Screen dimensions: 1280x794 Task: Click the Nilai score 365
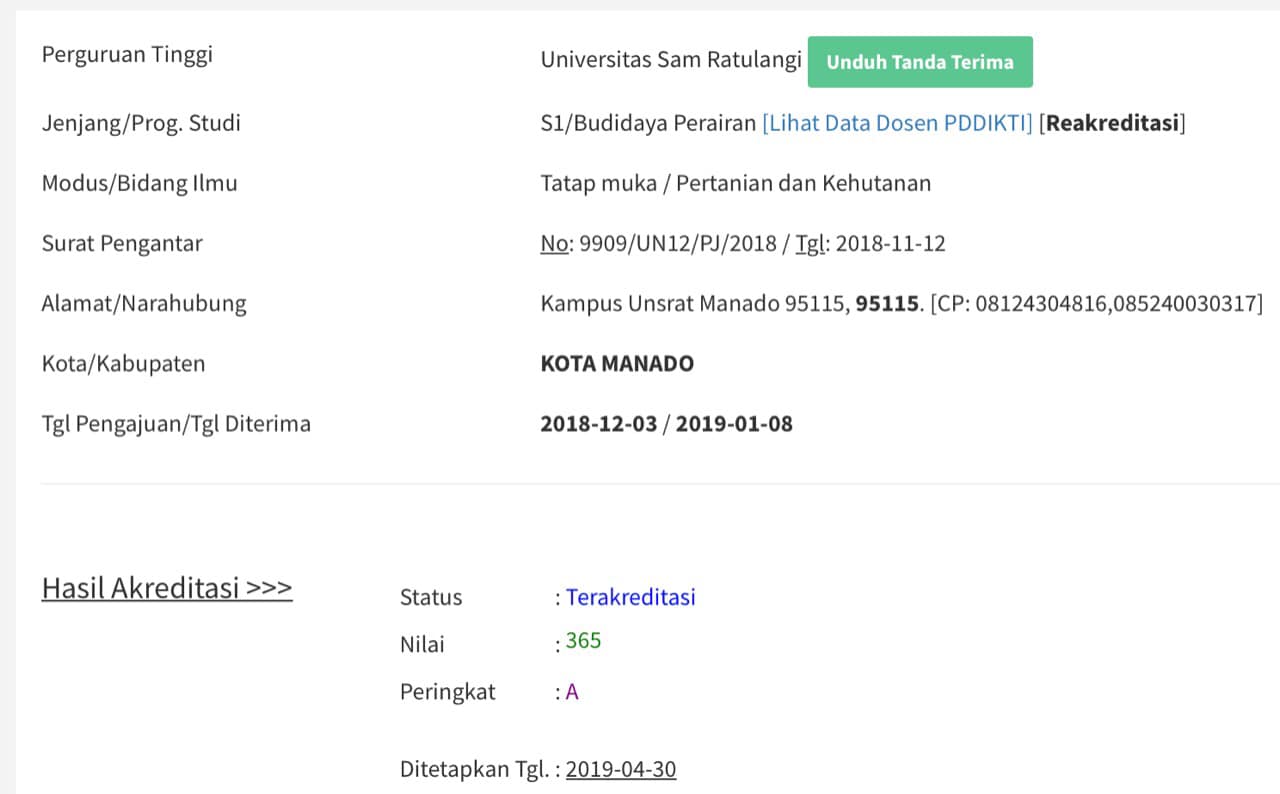[584, 641]
